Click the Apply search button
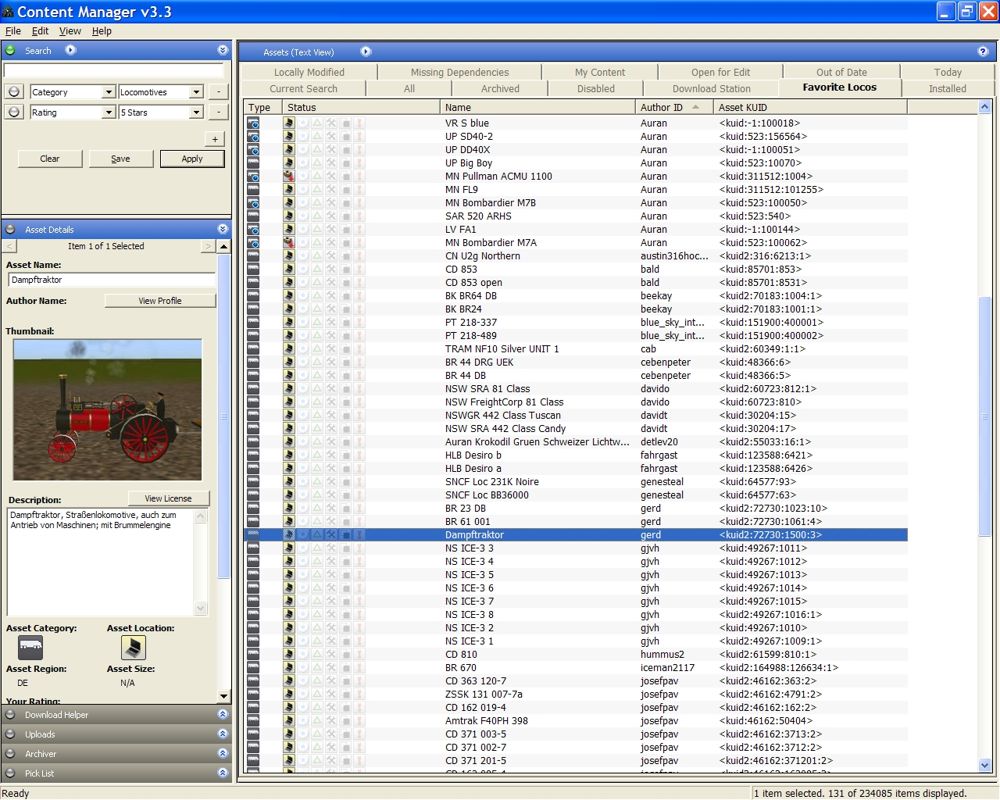Screen dimensions: 1000x800 tap(192, 159)
